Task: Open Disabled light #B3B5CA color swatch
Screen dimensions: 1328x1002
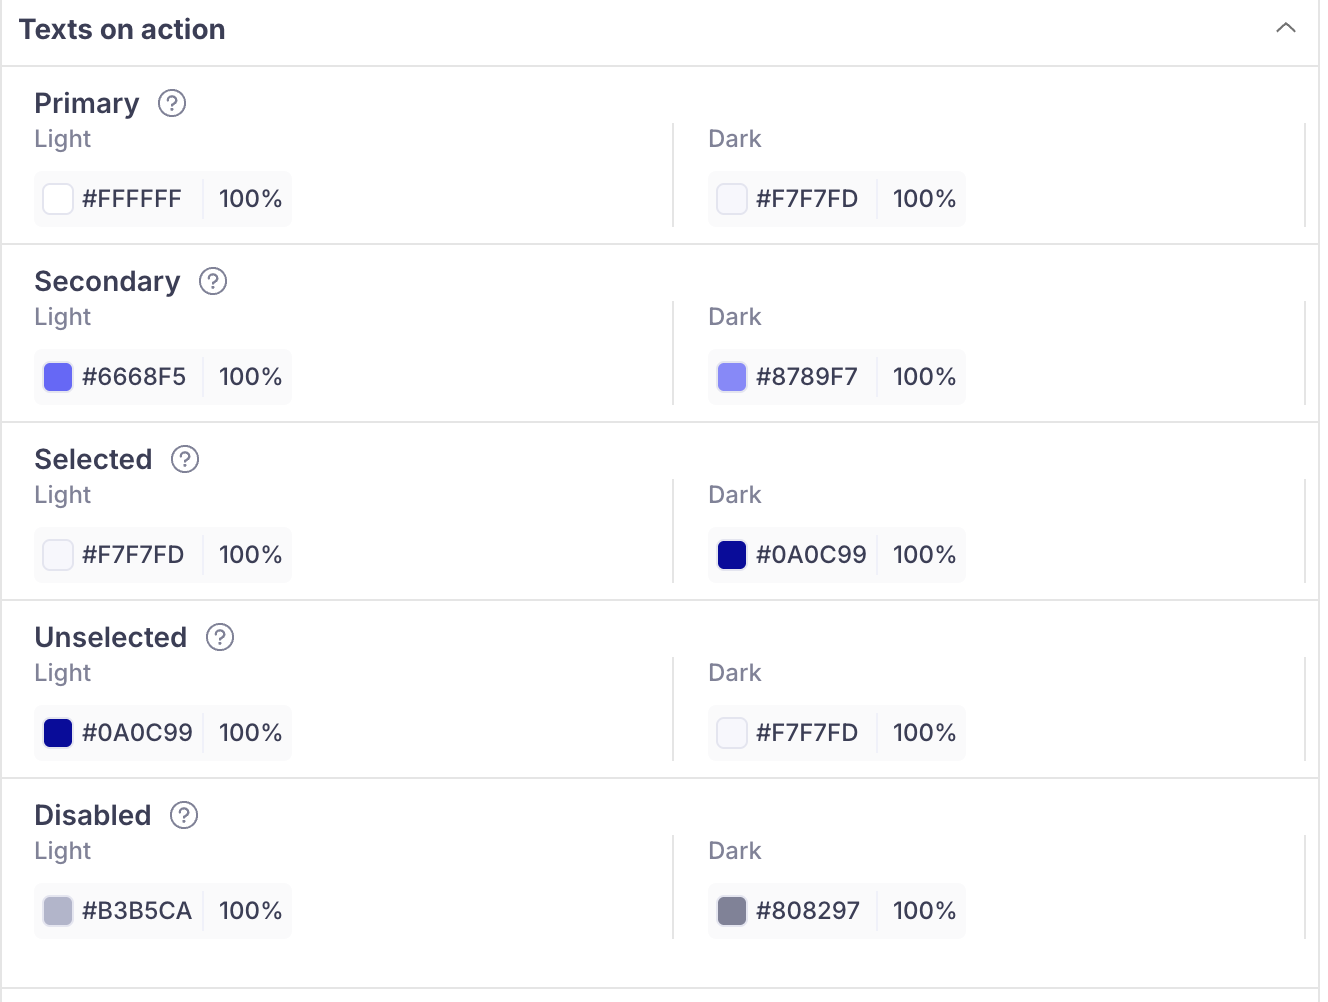Action: click(58, 911)
